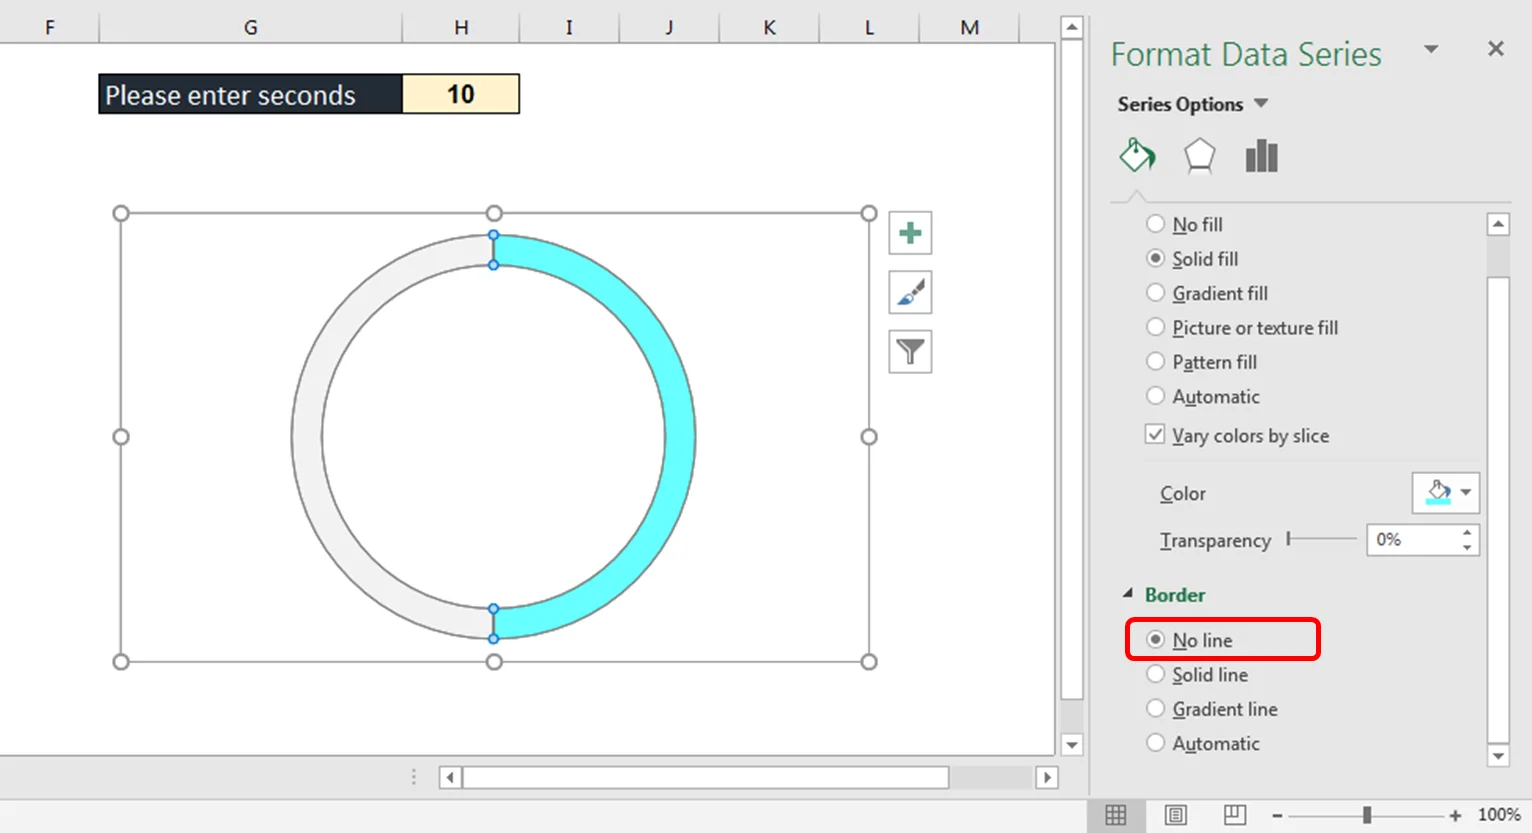Open Chart Styles paintbrush button

910,292
